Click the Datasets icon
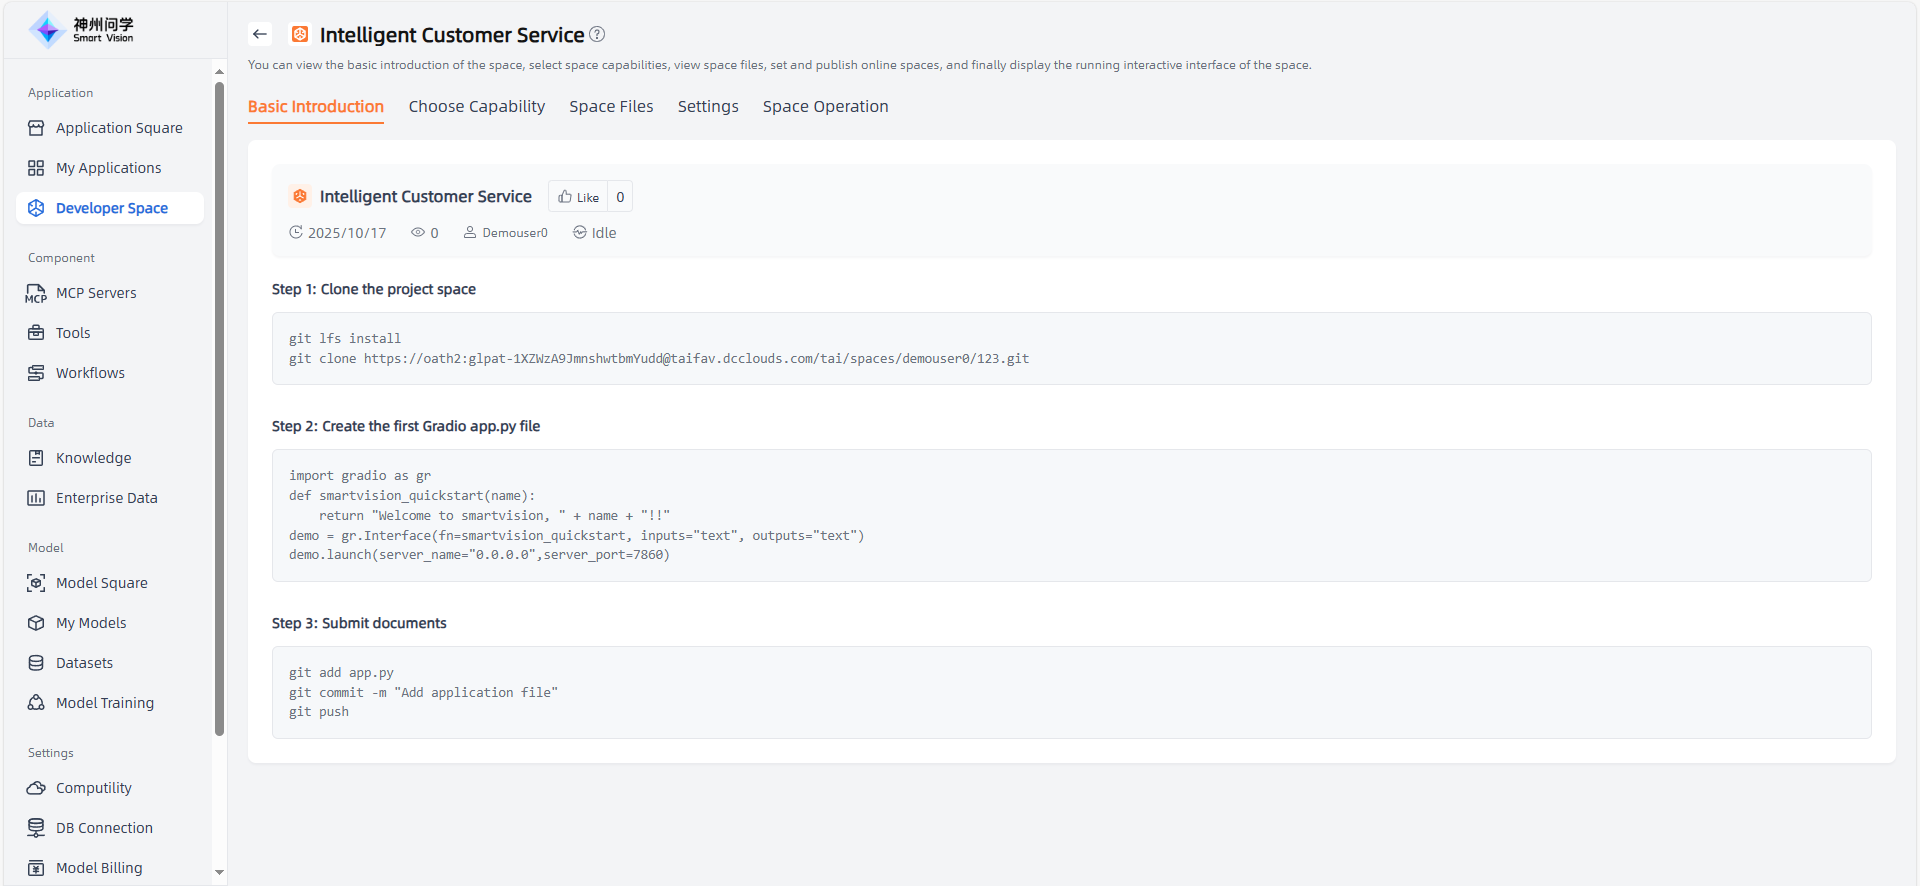 (x=36, y=663)
